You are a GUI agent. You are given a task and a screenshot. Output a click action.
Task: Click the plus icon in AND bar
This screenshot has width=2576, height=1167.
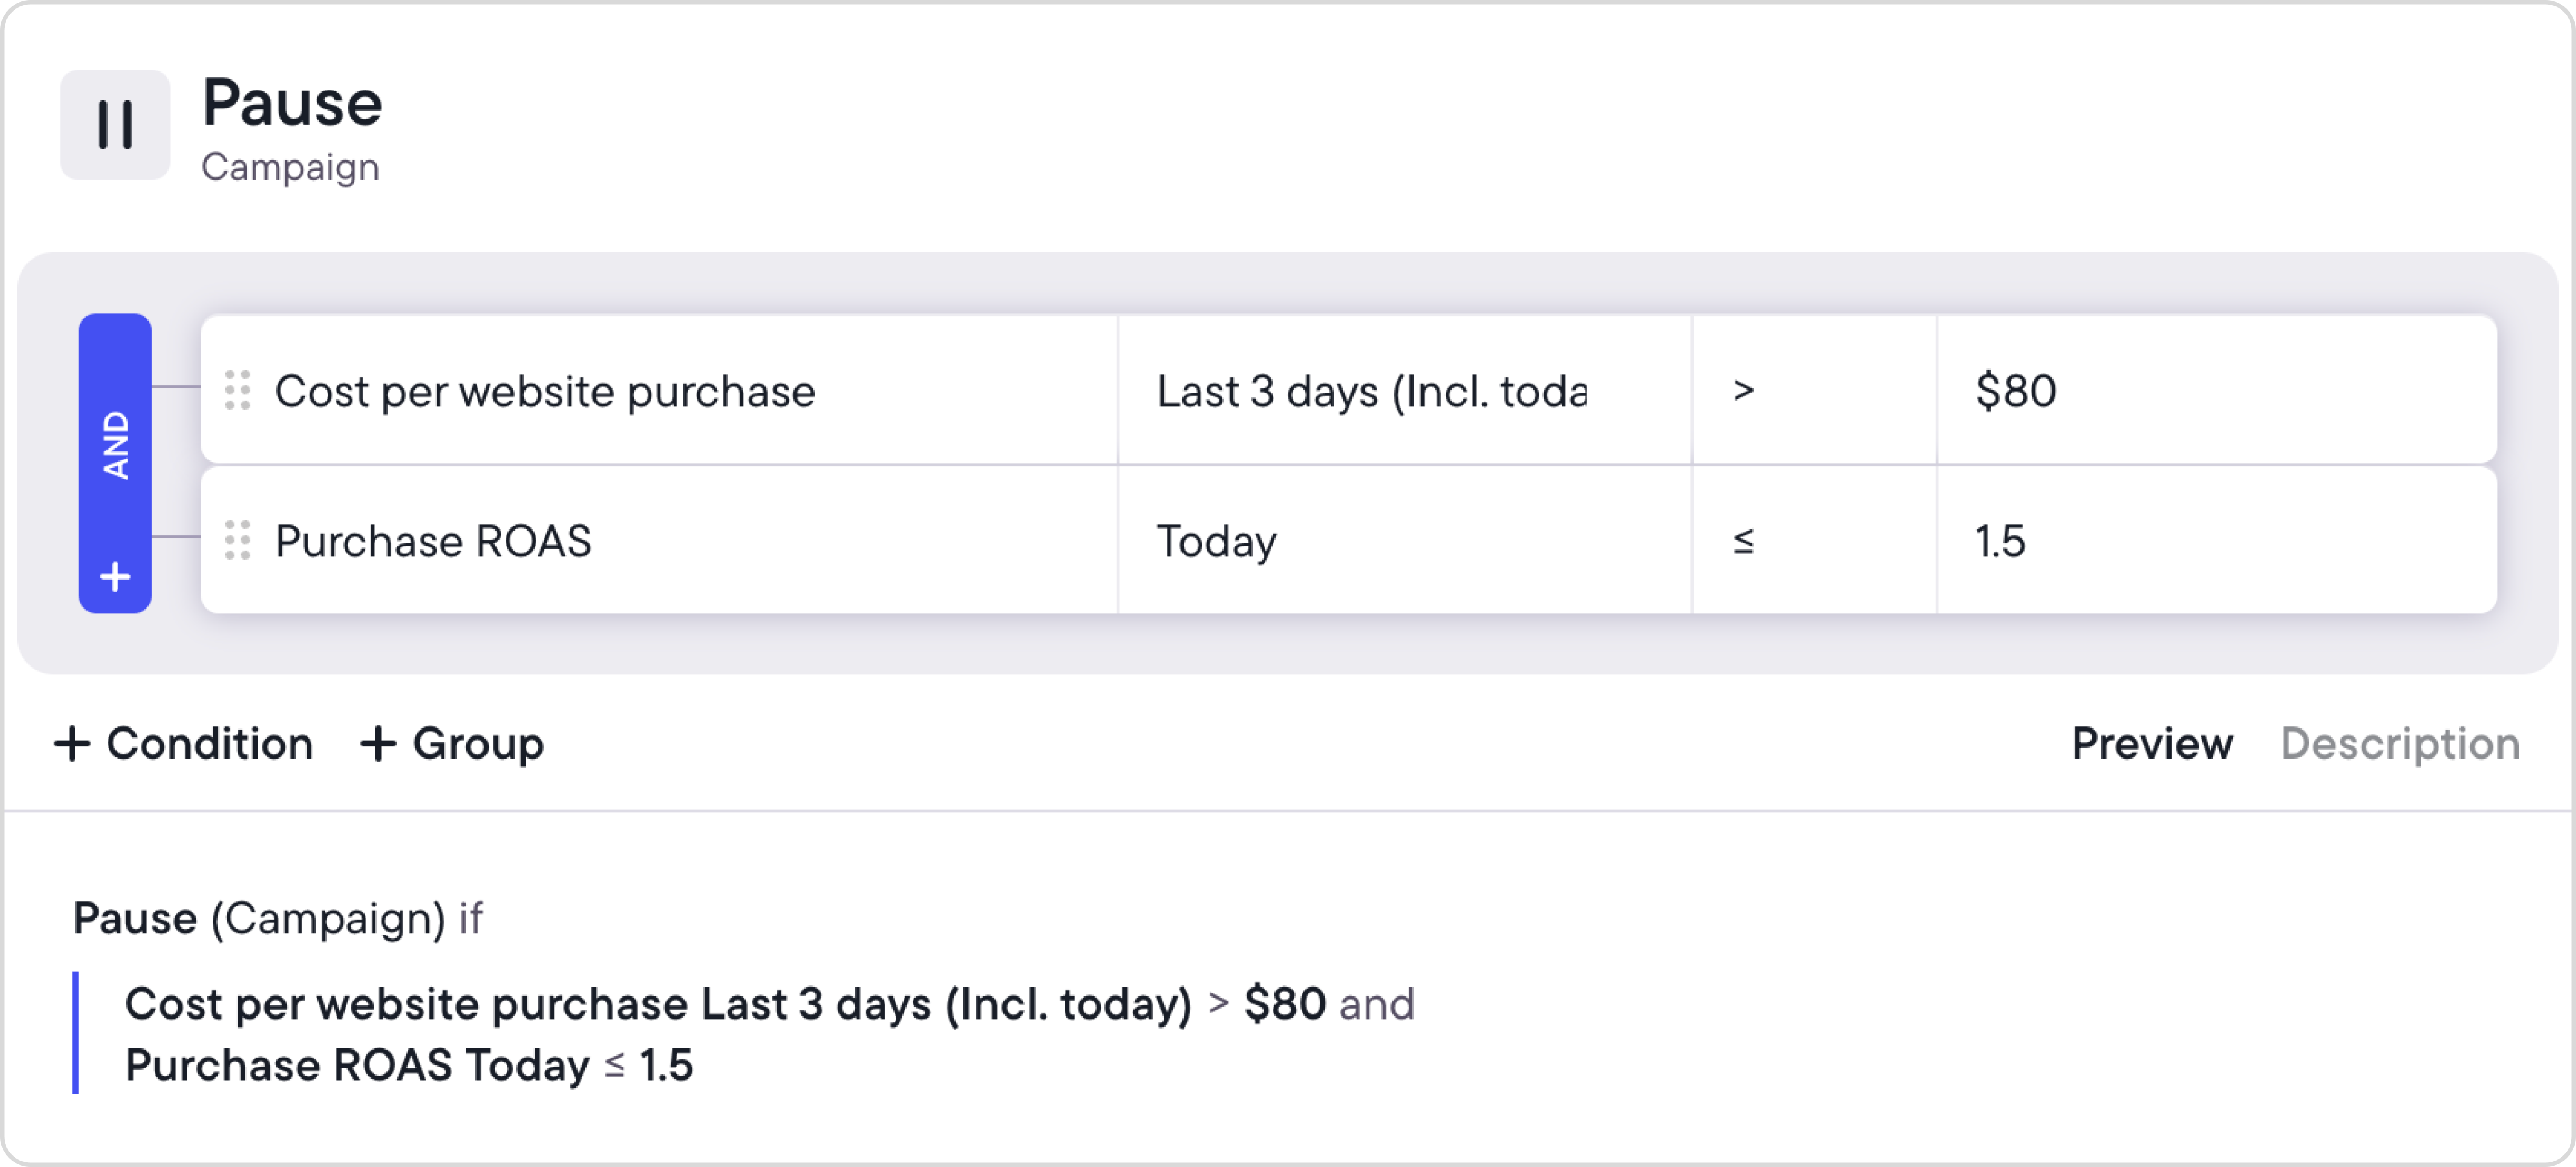[x=115, y=576]
